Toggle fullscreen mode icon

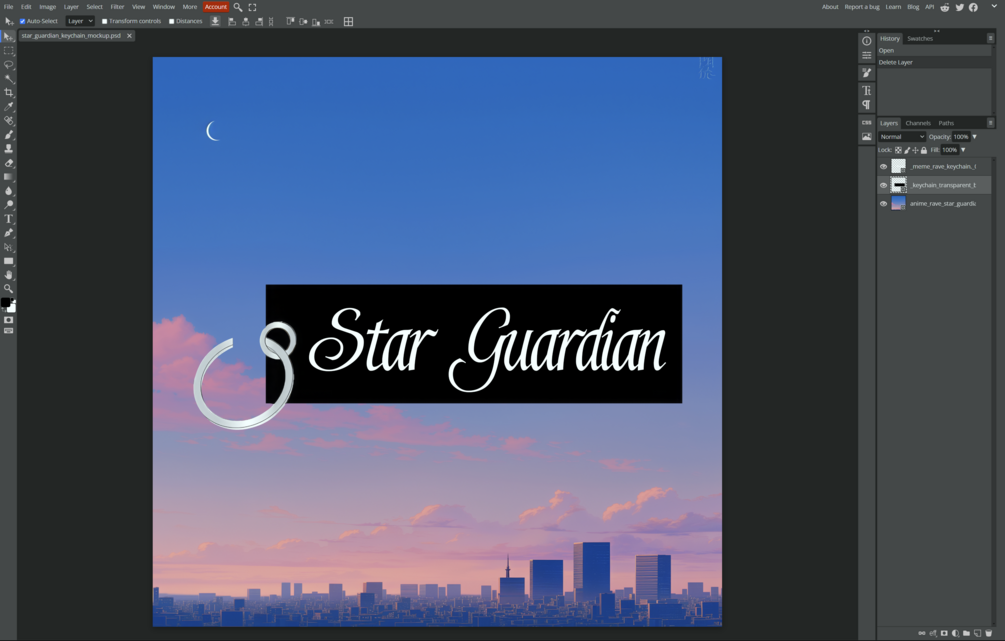point(253,7)
